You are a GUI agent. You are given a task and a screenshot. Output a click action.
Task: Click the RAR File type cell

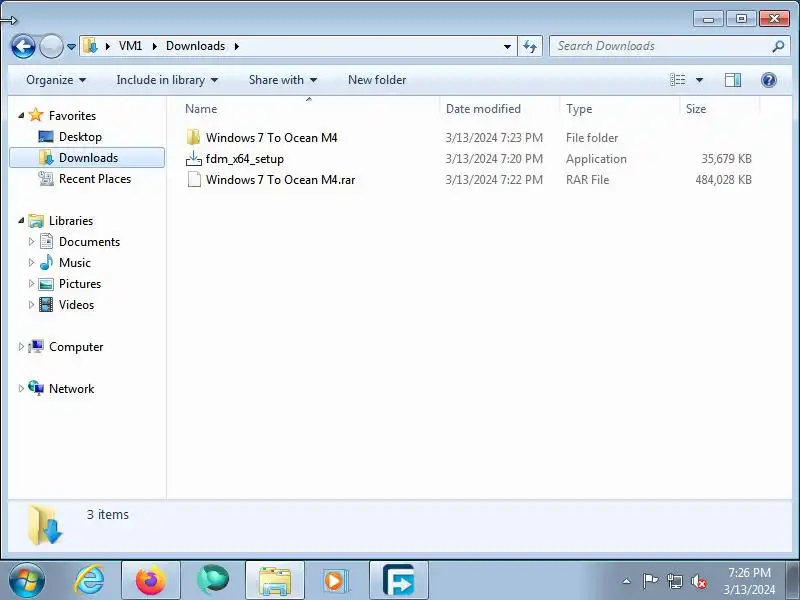(x=587, y=180)
